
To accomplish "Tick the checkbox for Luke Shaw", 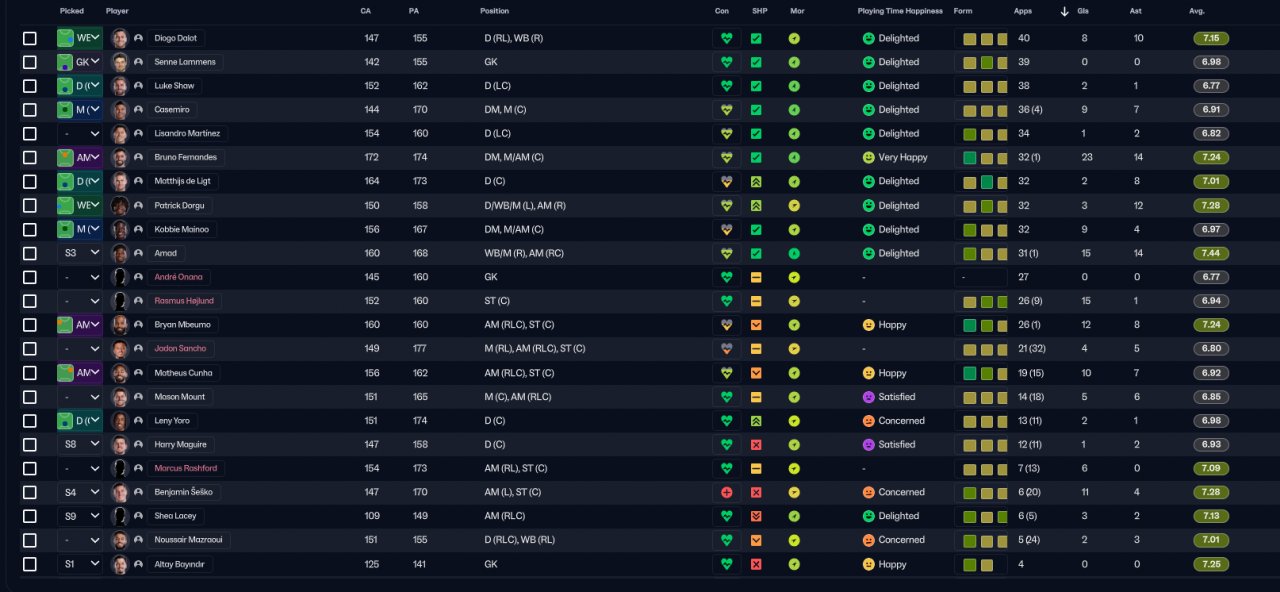I will tap(30, 86).
